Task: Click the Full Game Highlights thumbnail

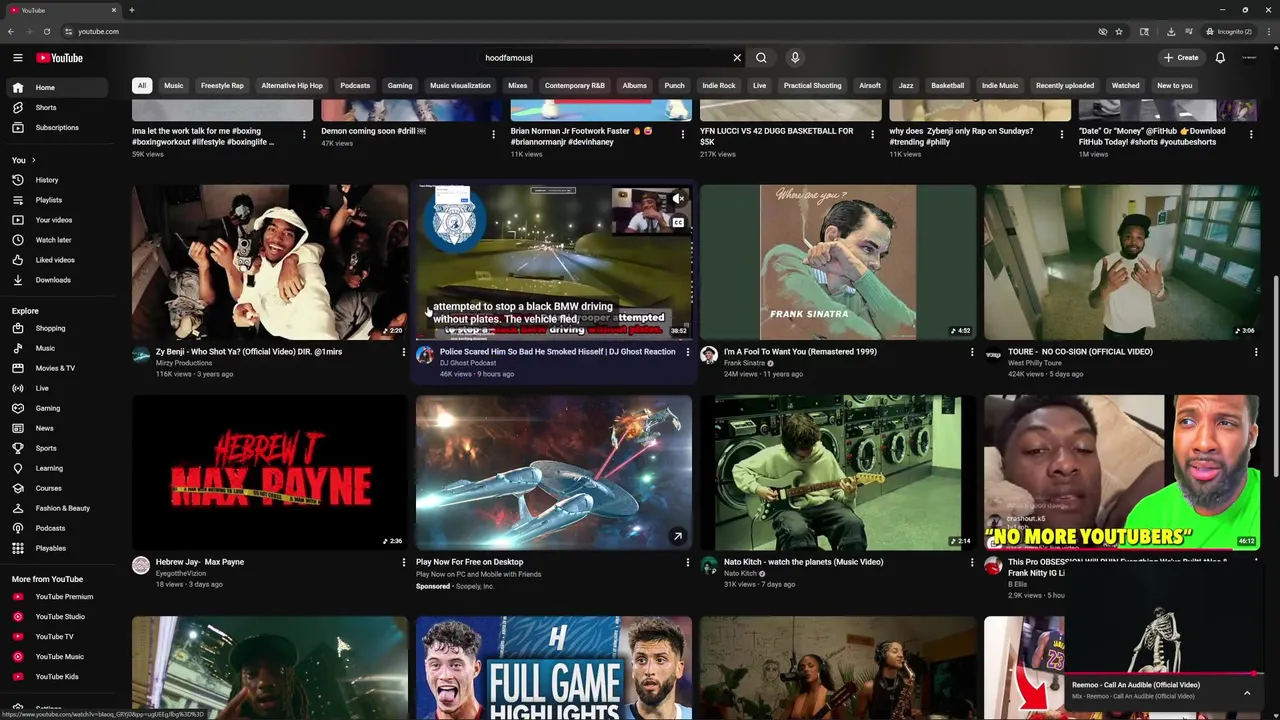Action: click(554, 668)
